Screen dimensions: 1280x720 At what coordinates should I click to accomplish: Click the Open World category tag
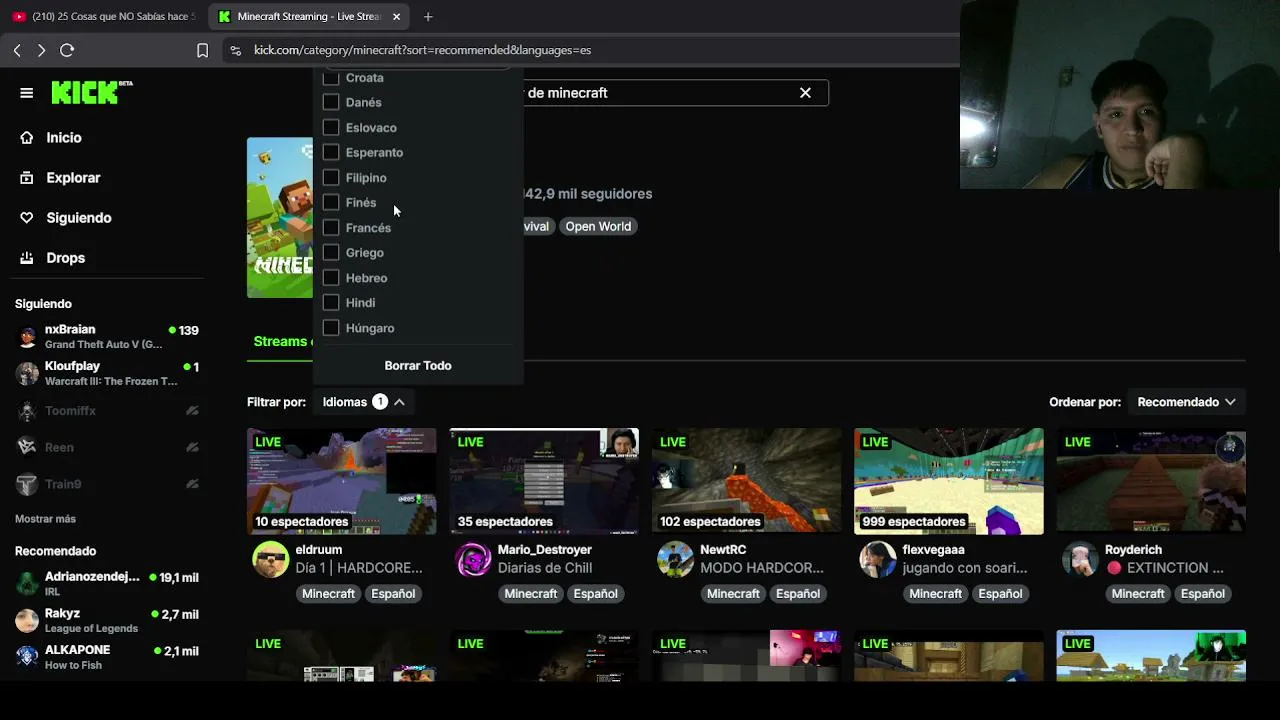598,226
